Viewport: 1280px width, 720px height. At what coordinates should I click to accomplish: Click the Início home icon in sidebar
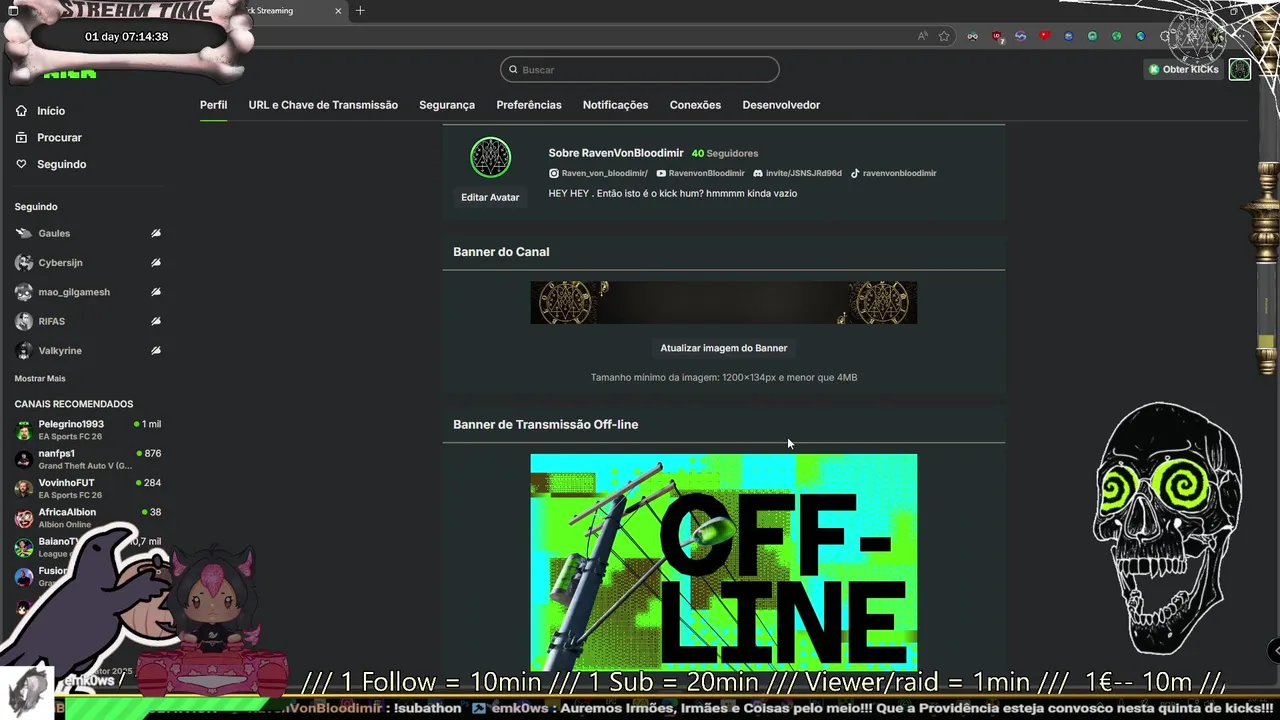(21, 111)
